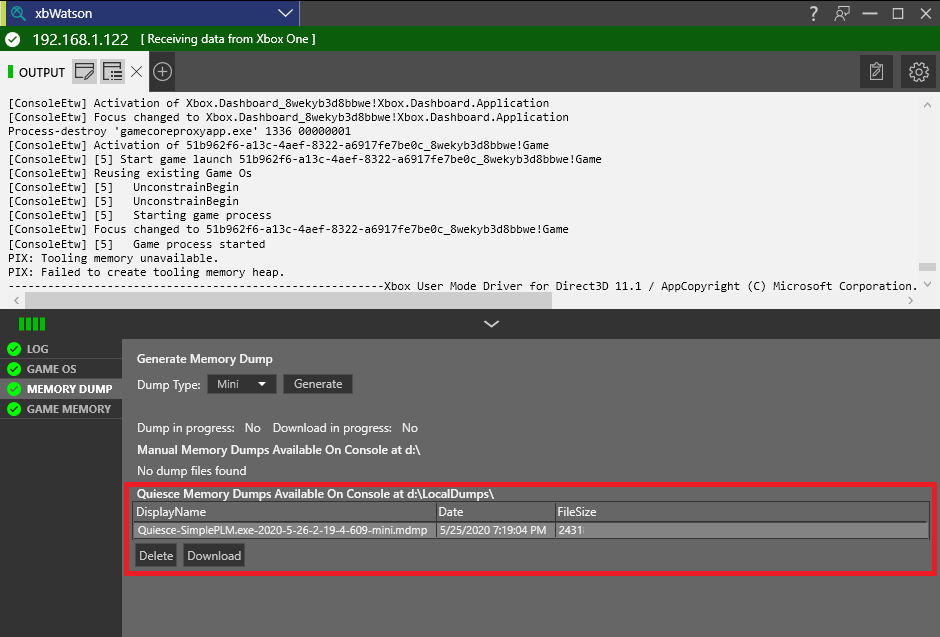The height and width of the screenshot is (637, 940).
Task: Click the Delete button
Action: (x=156, y=556)
